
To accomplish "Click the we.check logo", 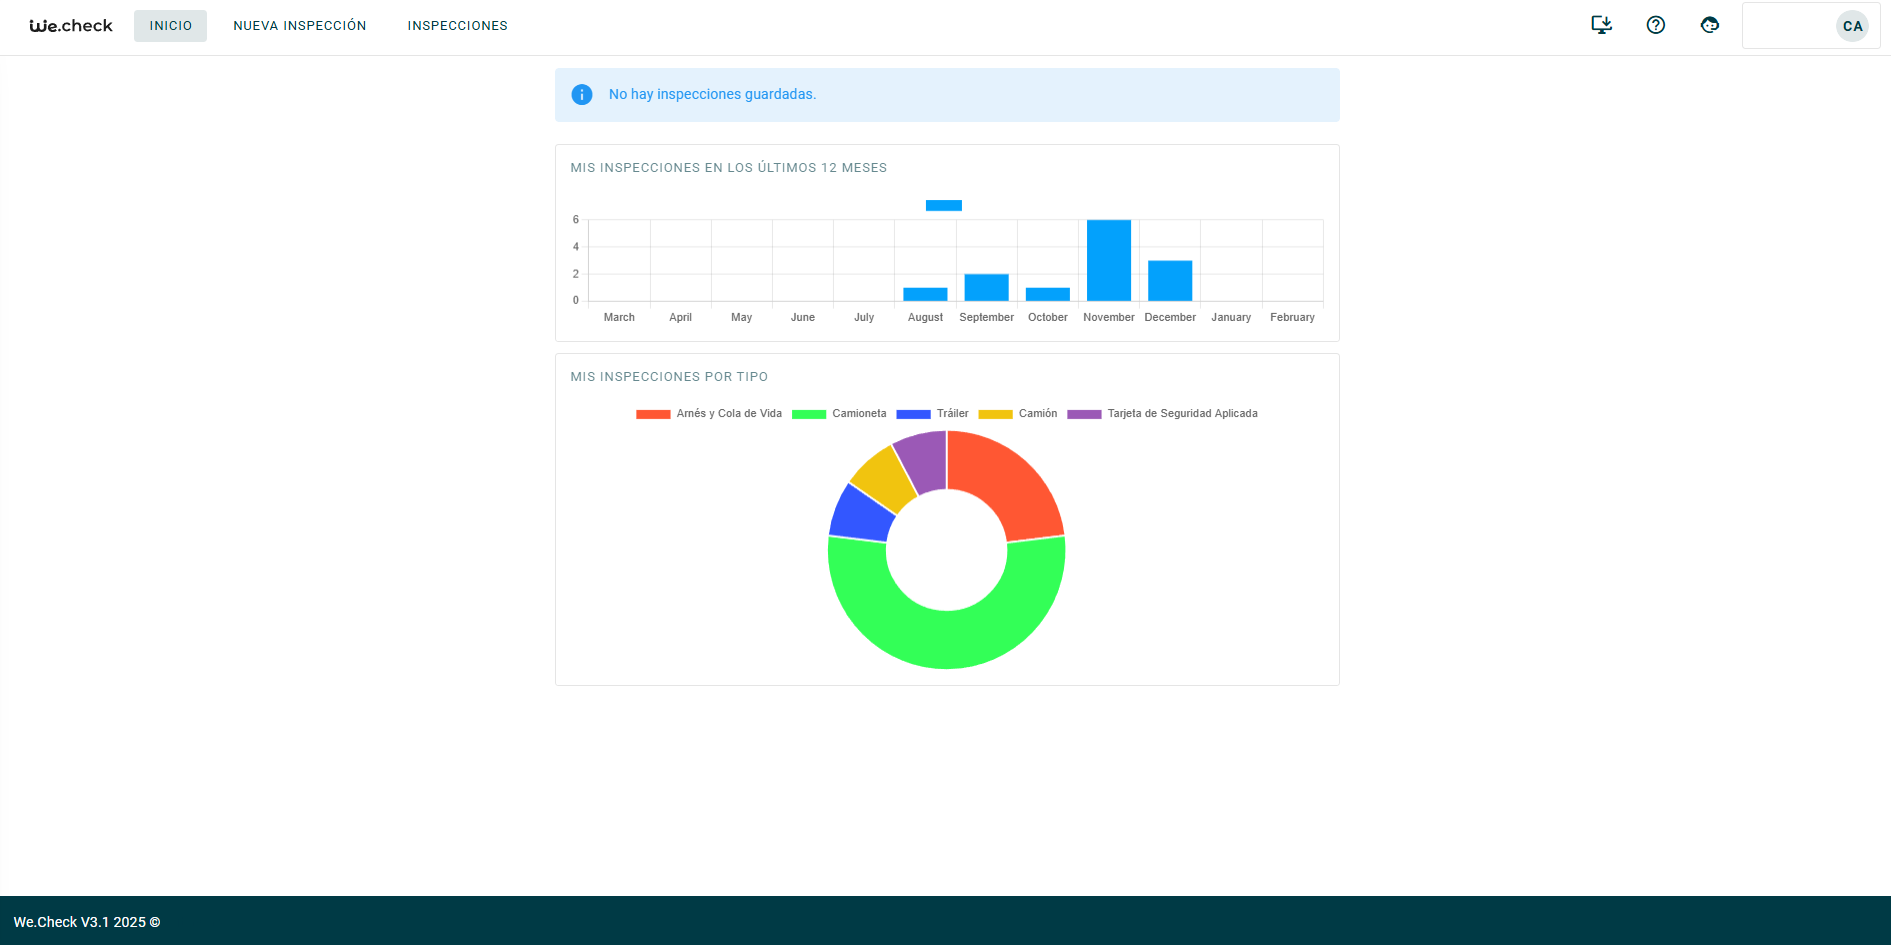I will click(x=71, y=26).
